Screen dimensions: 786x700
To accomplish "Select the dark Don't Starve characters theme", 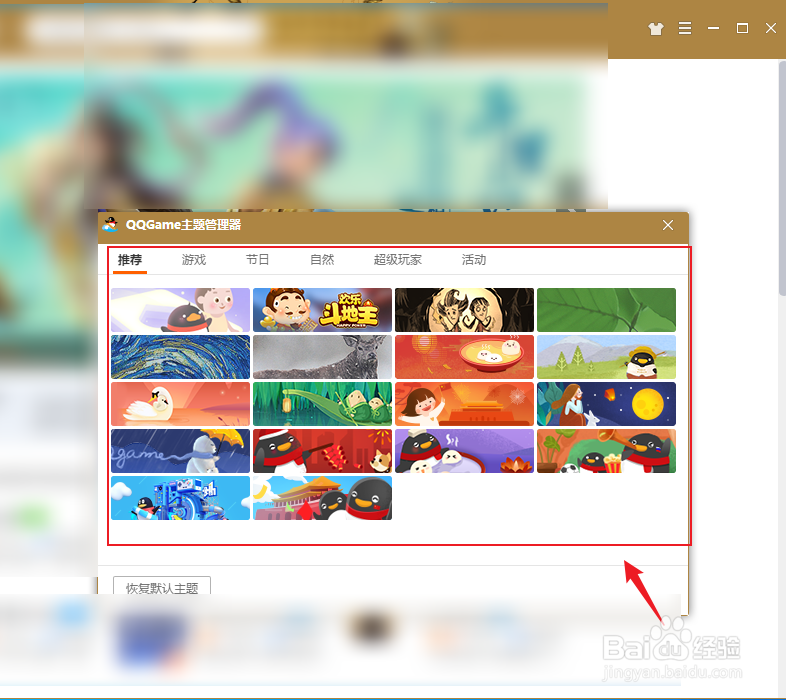I will coord(464,310).
